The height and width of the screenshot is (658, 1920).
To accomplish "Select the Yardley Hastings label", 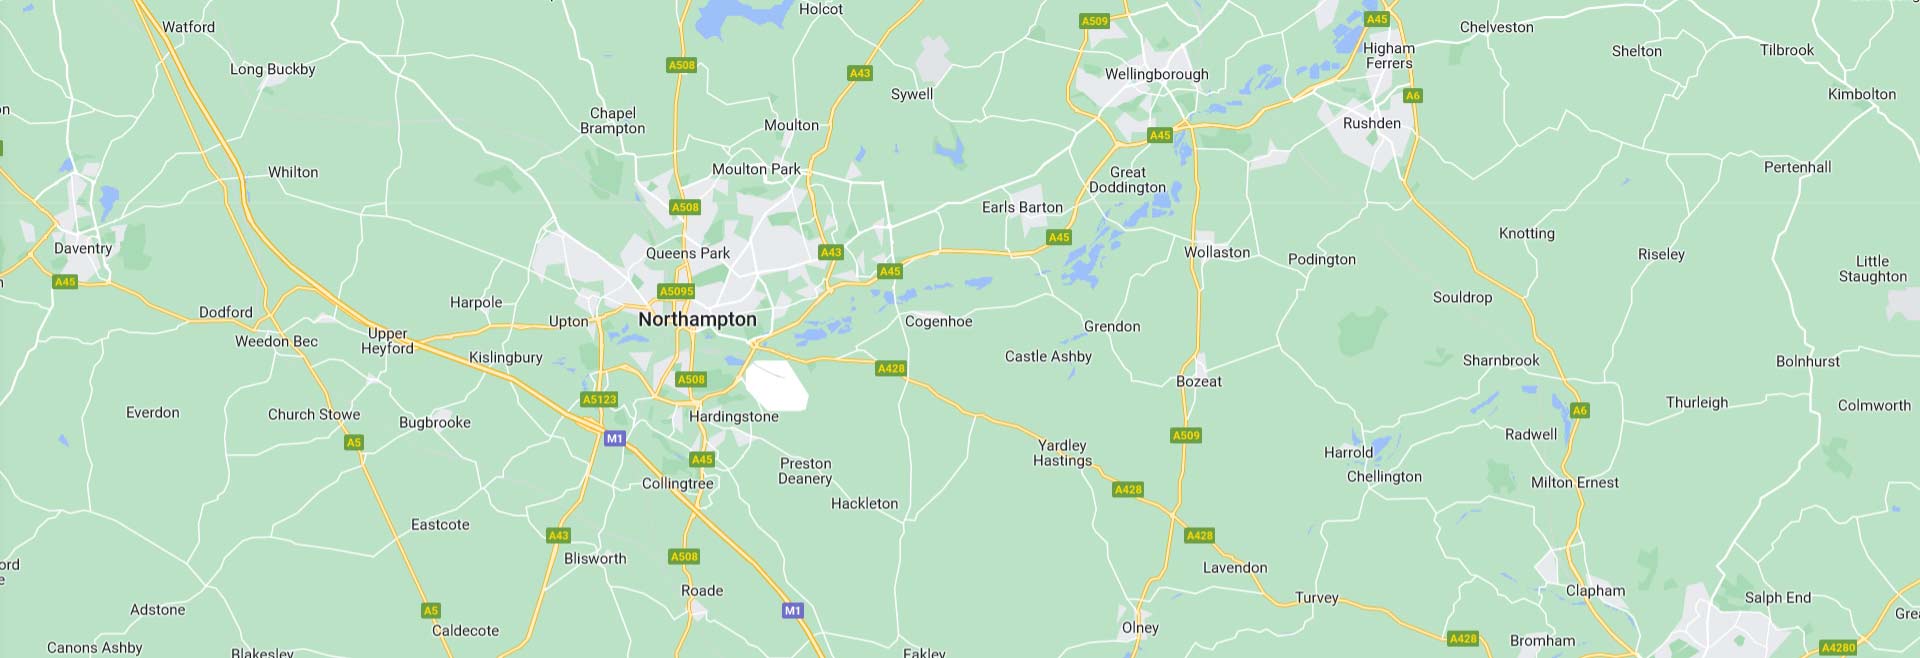I will [x=1062, y=453].
